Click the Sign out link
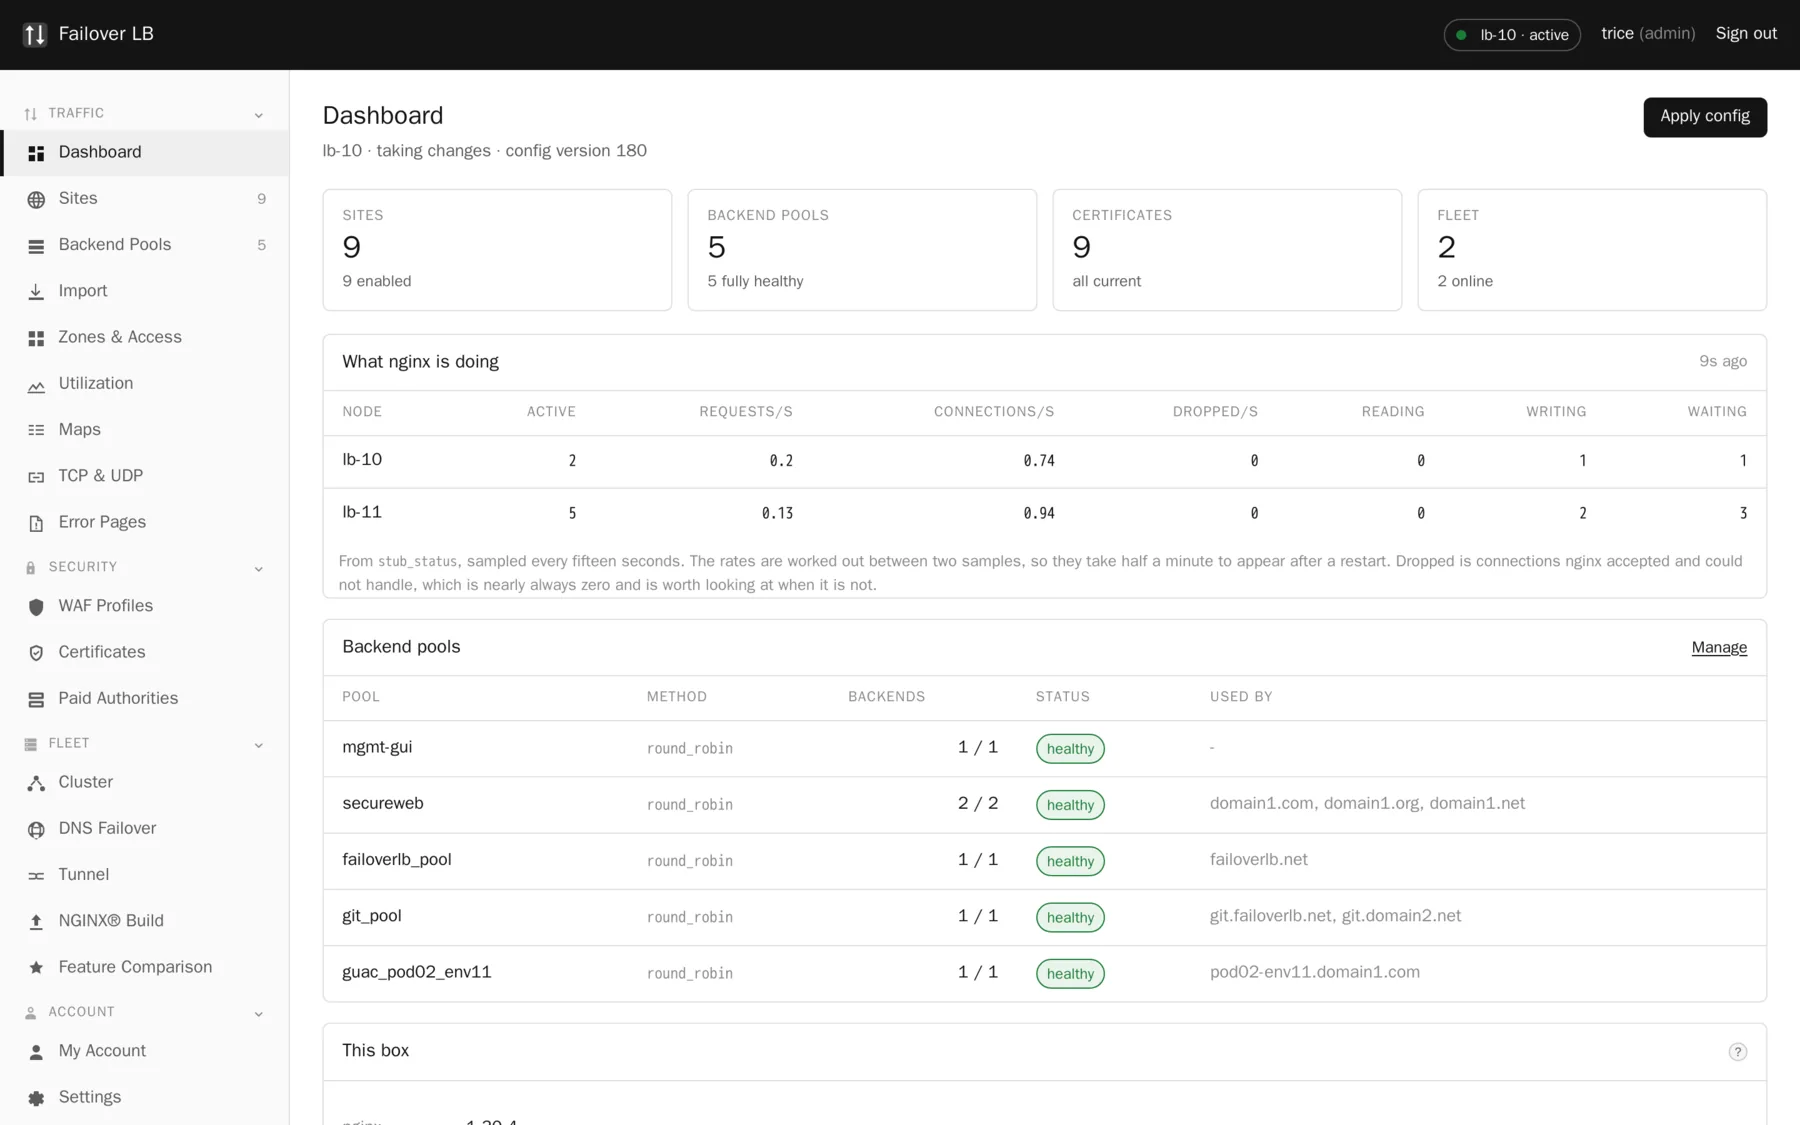This screenshot has height=1125, width=1800. (1746, 34)
